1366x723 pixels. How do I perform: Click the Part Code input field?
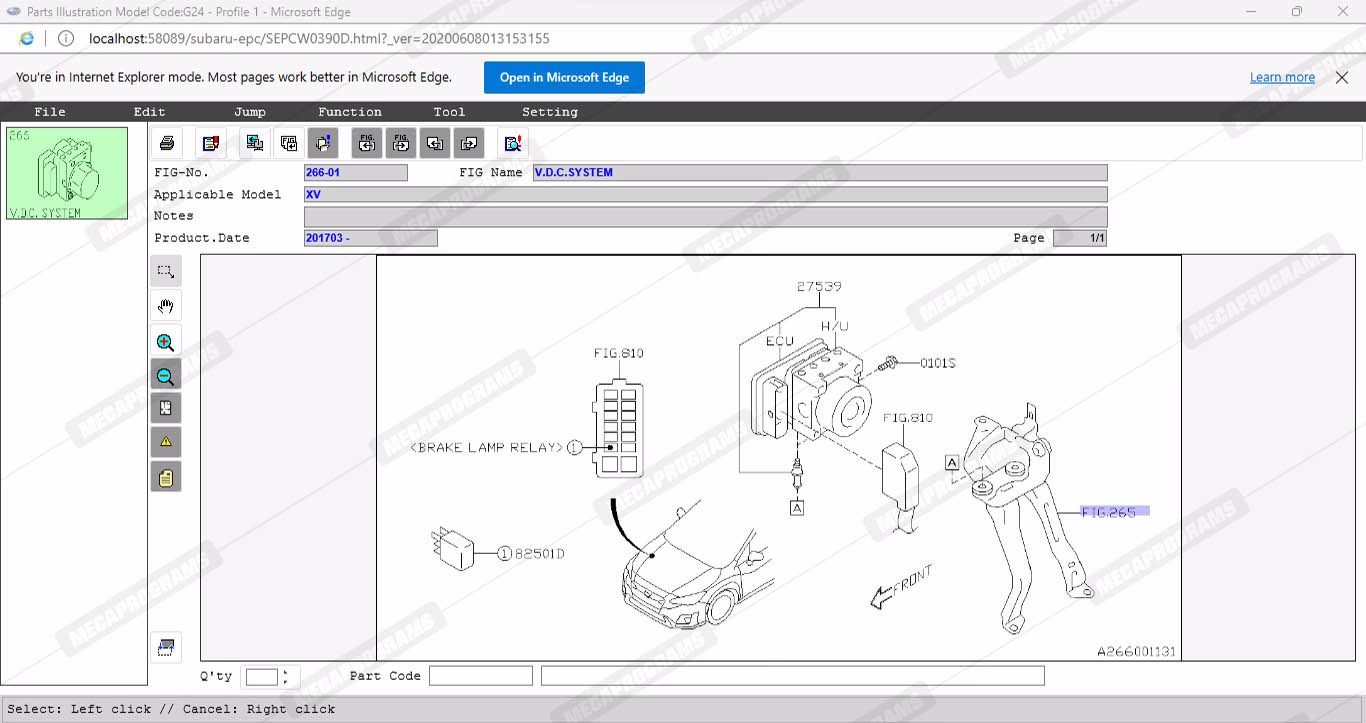coord(481,676)
